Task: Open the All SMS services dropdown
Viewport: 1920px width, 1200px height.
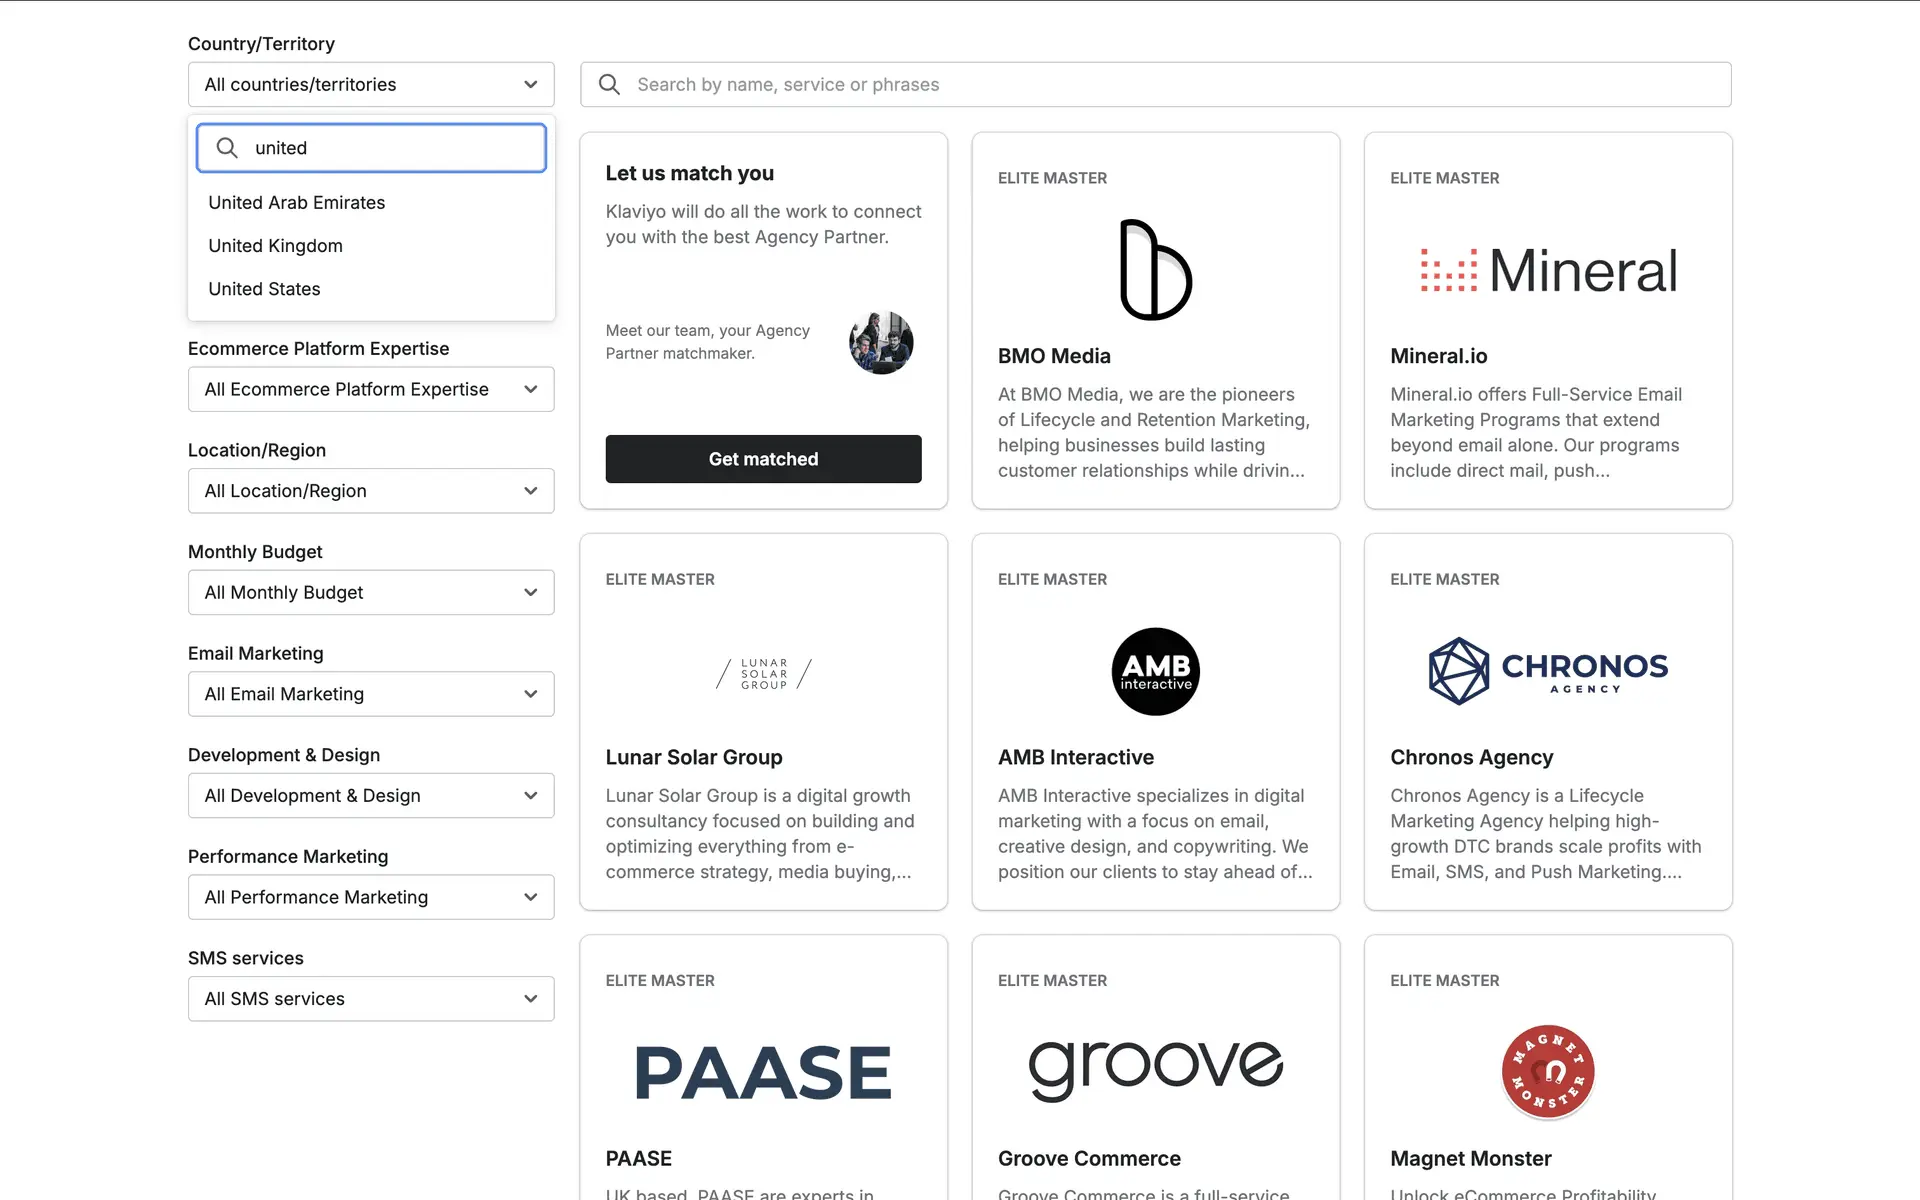Action: (371, 999)
